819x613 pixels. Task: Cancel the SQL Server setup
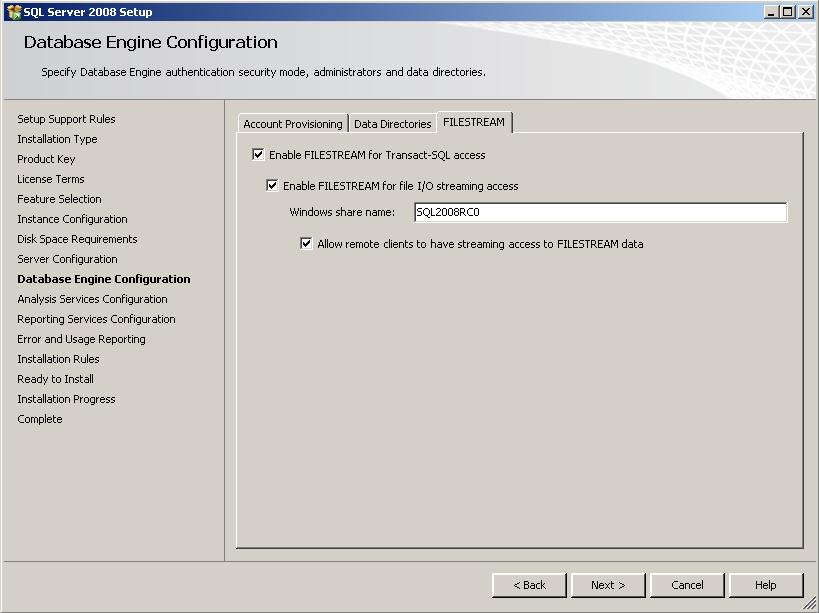coord(687,585)
